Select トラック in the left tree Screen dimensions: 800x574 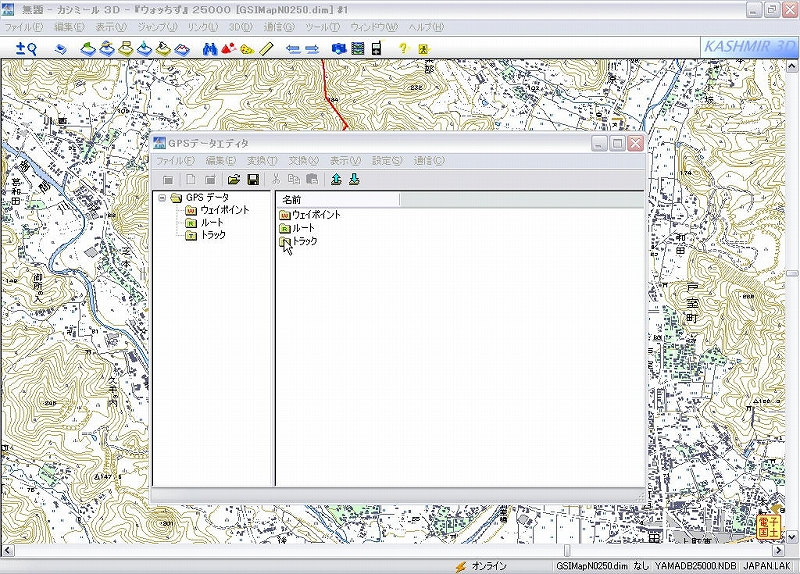pyautogui.click(x=213, y=235)
